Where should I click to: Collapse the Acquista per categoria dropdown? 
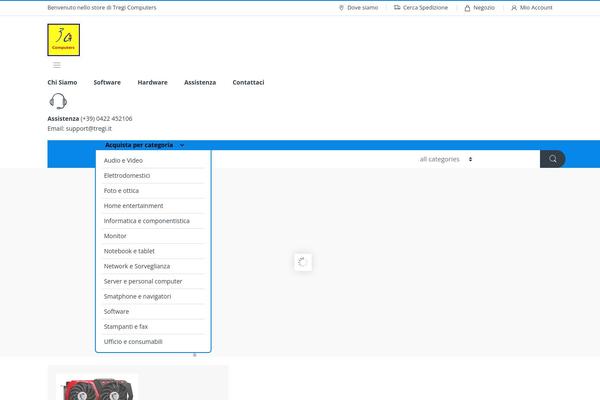click(x=145, y=145)
